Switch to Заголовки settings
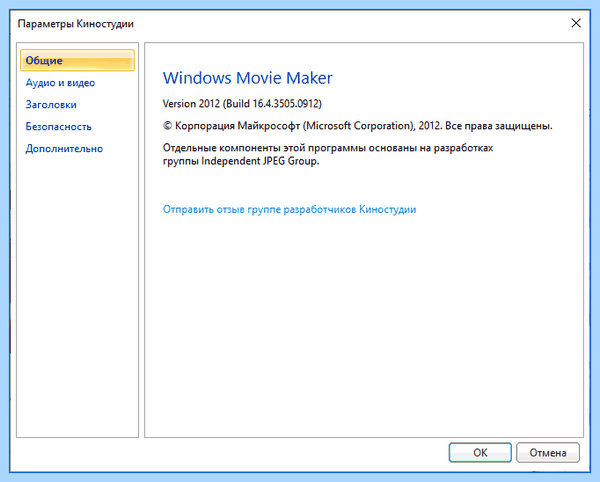This screenshot has height=482, width=600. point(51,104)
